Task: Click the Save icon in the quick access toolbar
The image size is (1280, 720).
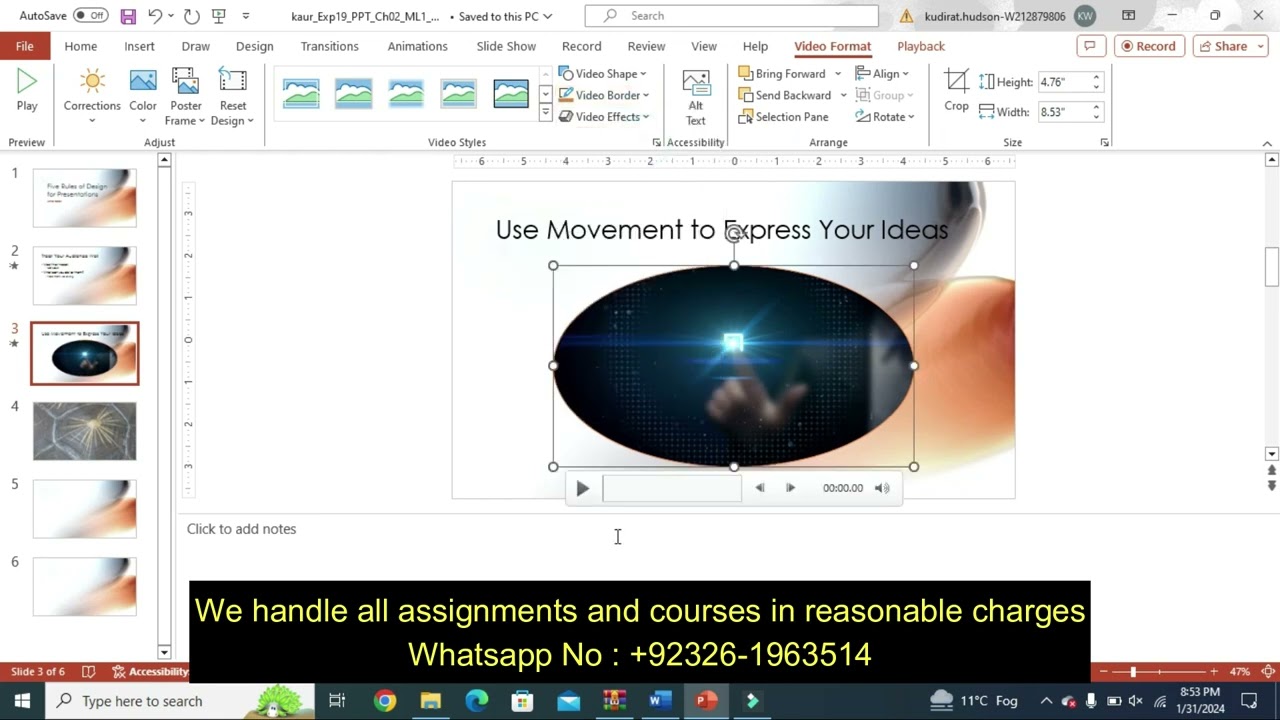Action: pos(128,16)
